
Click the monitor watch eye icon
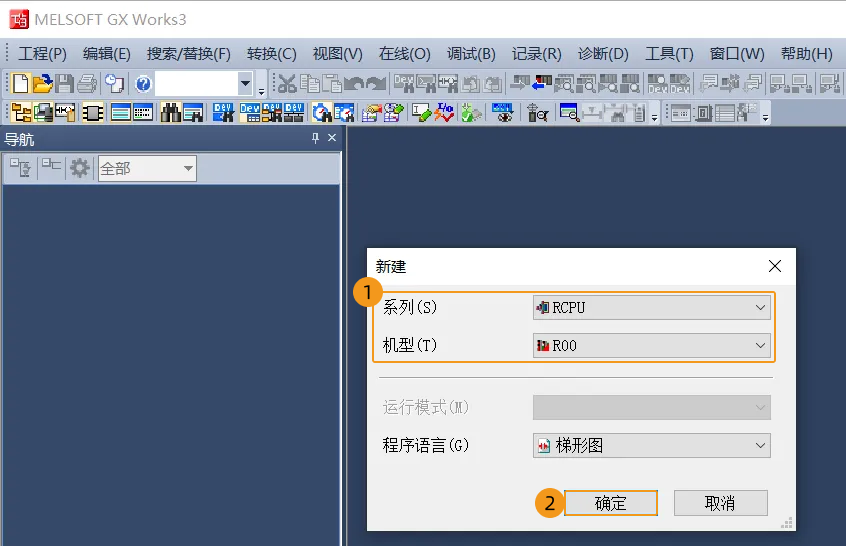tap(503, 113)
